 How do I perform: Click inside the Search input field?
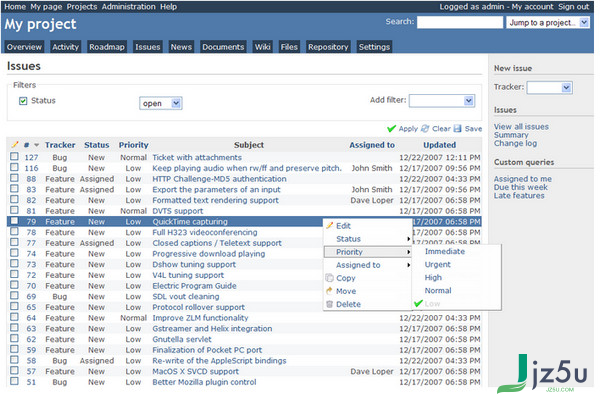460,22
